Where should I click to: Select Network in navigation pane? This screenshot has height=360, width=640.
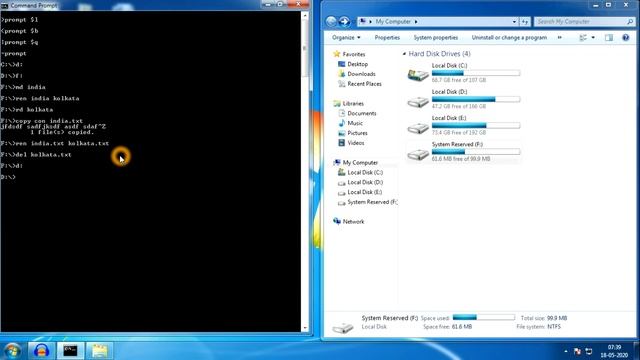[x=353, y=222]
